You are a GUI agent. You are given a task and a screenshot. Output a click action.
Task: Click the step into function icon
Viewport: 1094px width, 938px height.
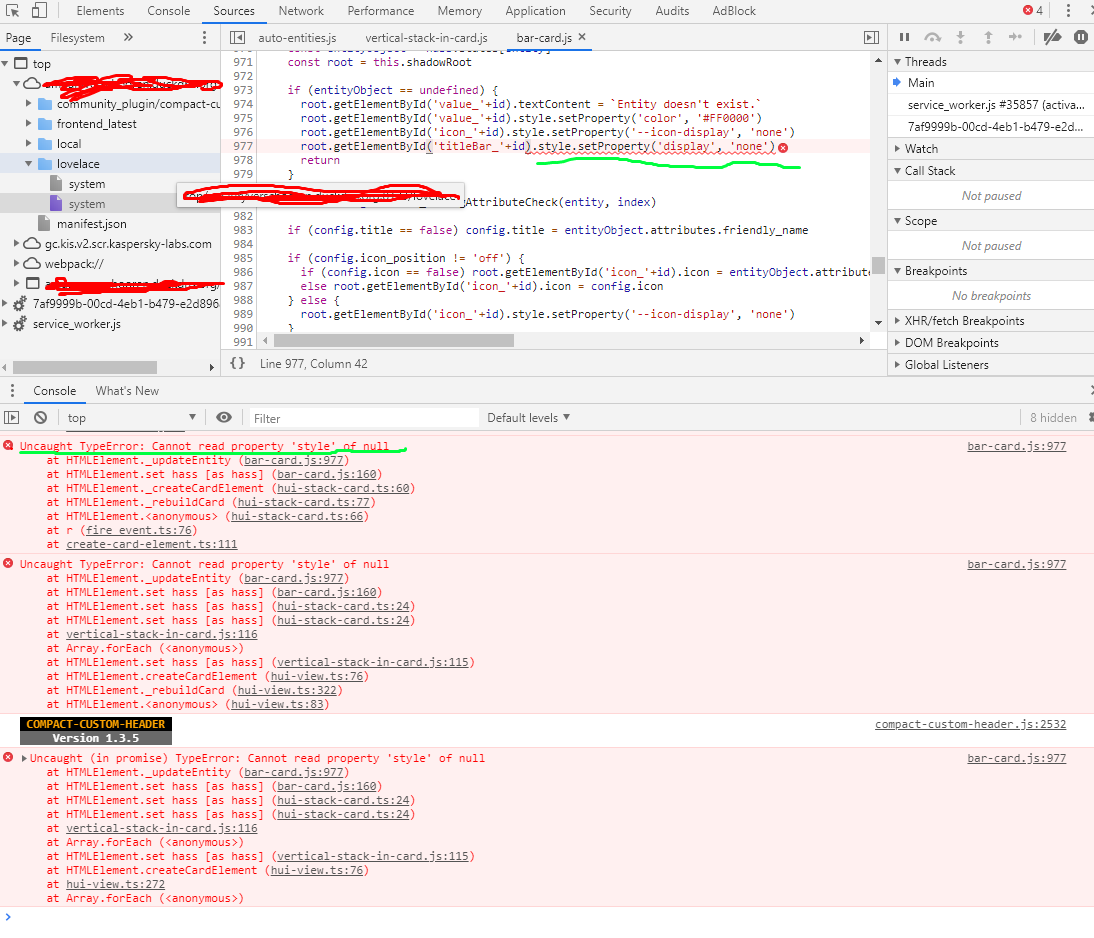960,37
